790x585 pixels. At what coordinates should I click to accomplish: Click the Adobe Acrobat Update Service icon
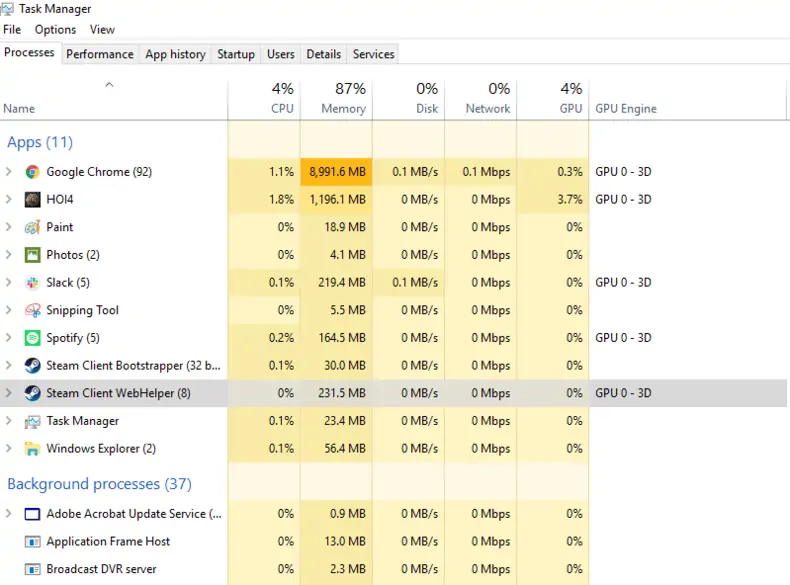(32, 514)
